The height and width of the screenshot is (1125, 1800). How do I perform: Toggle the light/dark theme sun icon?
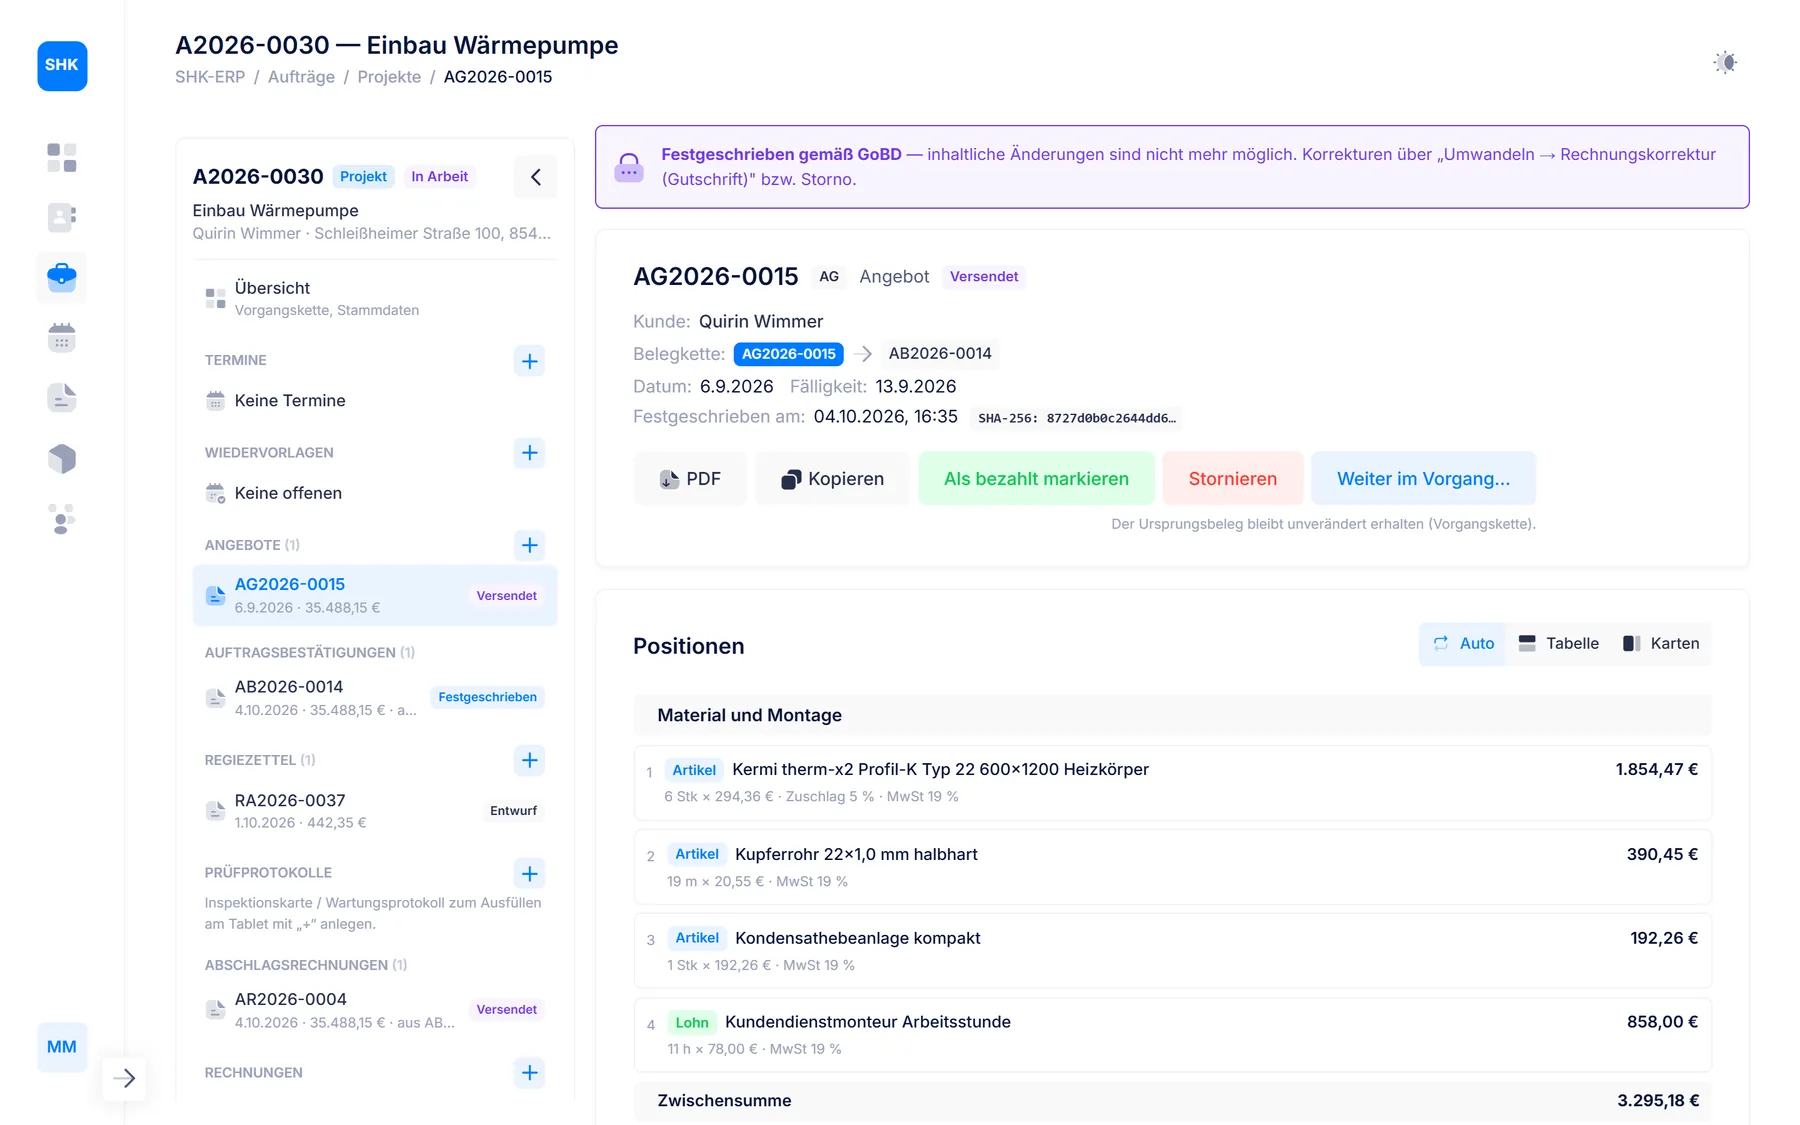(1725, 62)
